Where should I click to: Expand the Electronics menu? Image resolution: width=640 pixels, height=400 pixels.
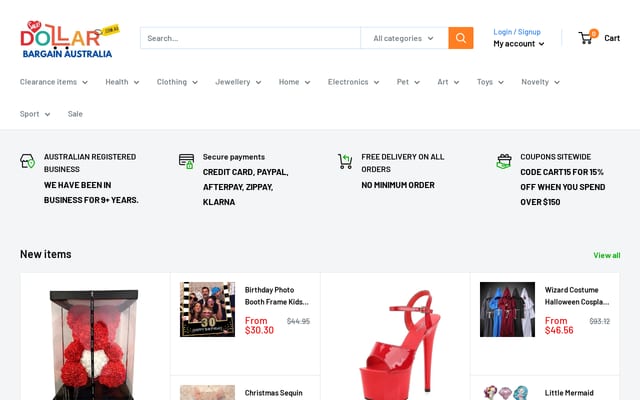coord(353,82)
